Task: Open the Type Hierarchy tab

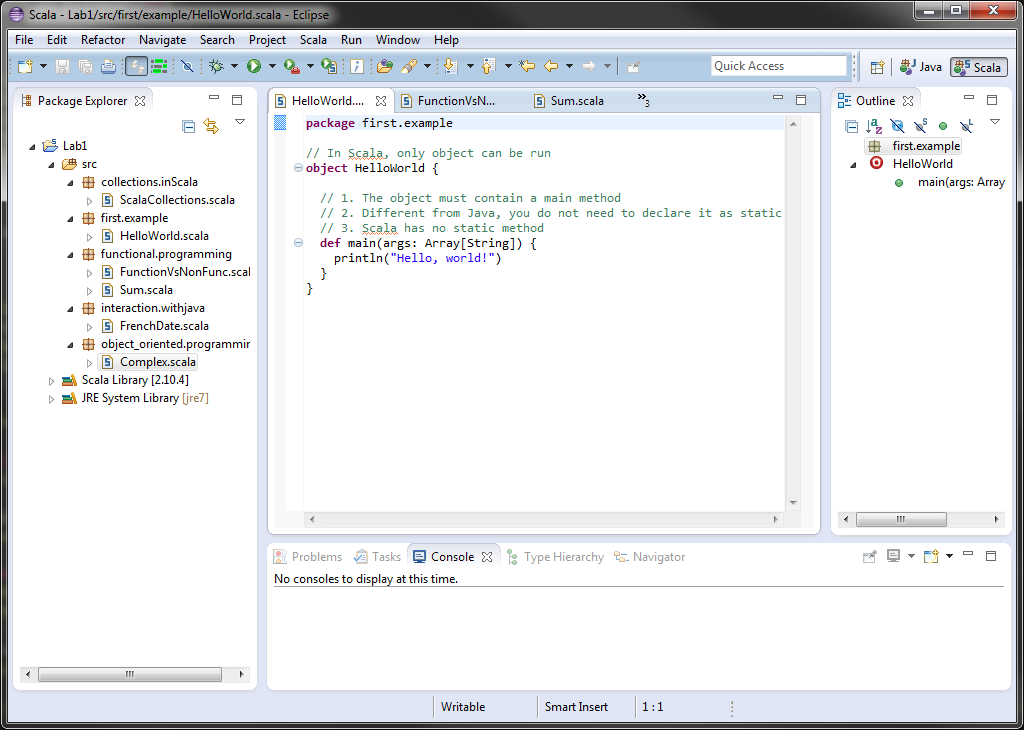Action: [556, 557]
